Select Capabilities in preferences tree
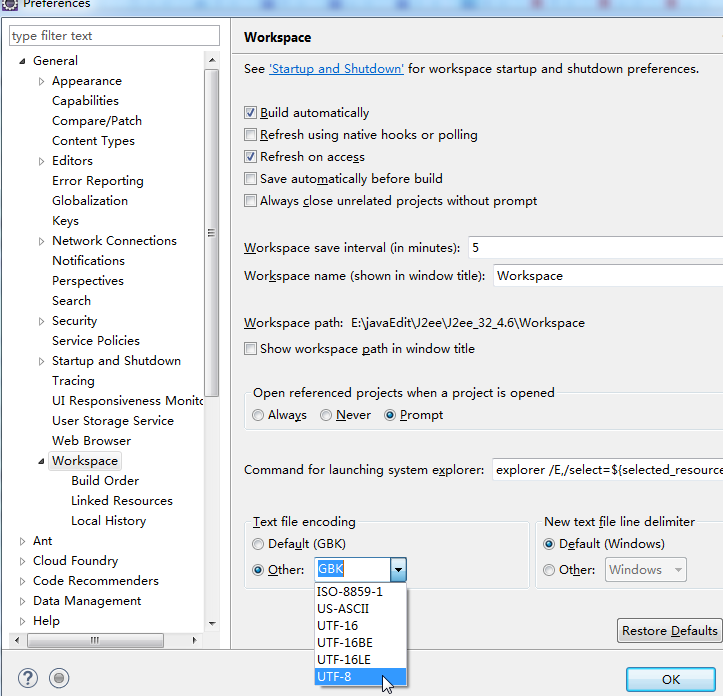The image size is (723, 696). 85,101
